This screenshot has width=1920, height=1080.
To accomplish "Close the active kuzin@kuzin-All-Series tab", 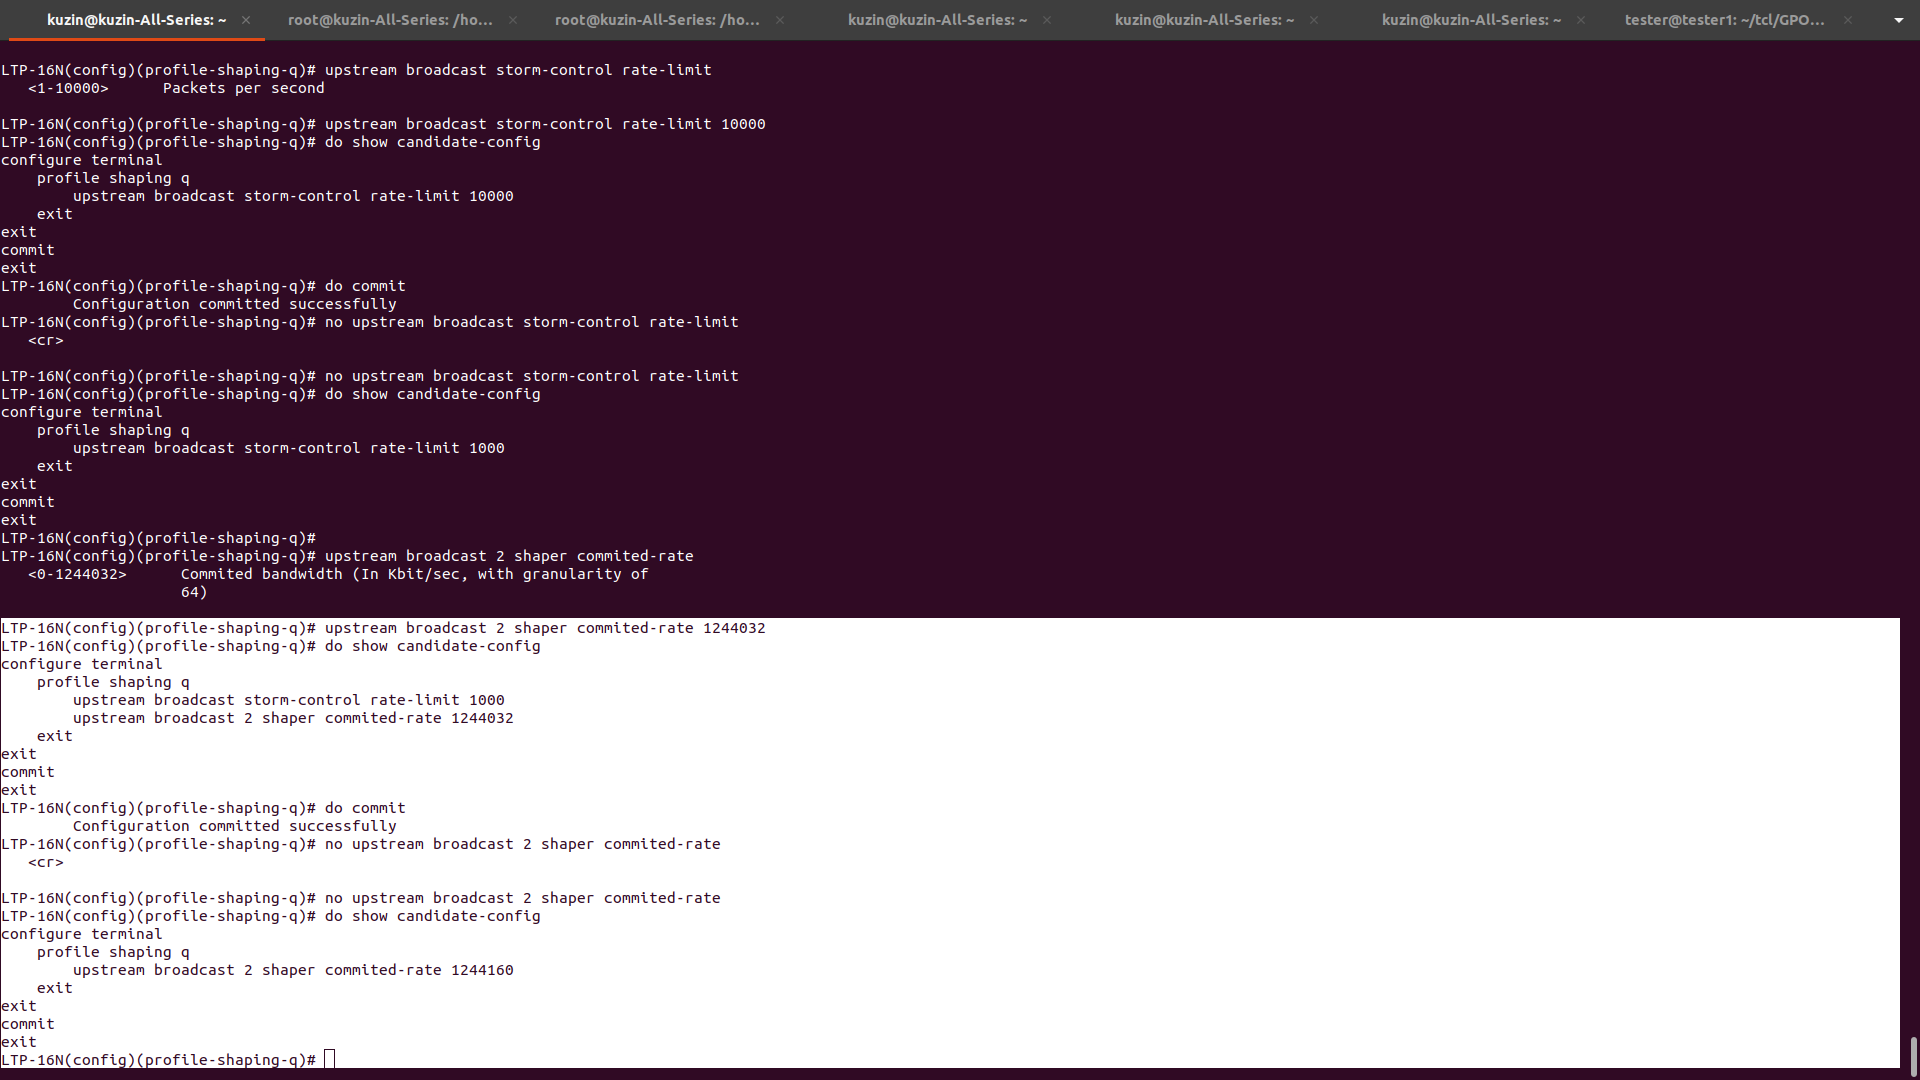I will 246,20.
